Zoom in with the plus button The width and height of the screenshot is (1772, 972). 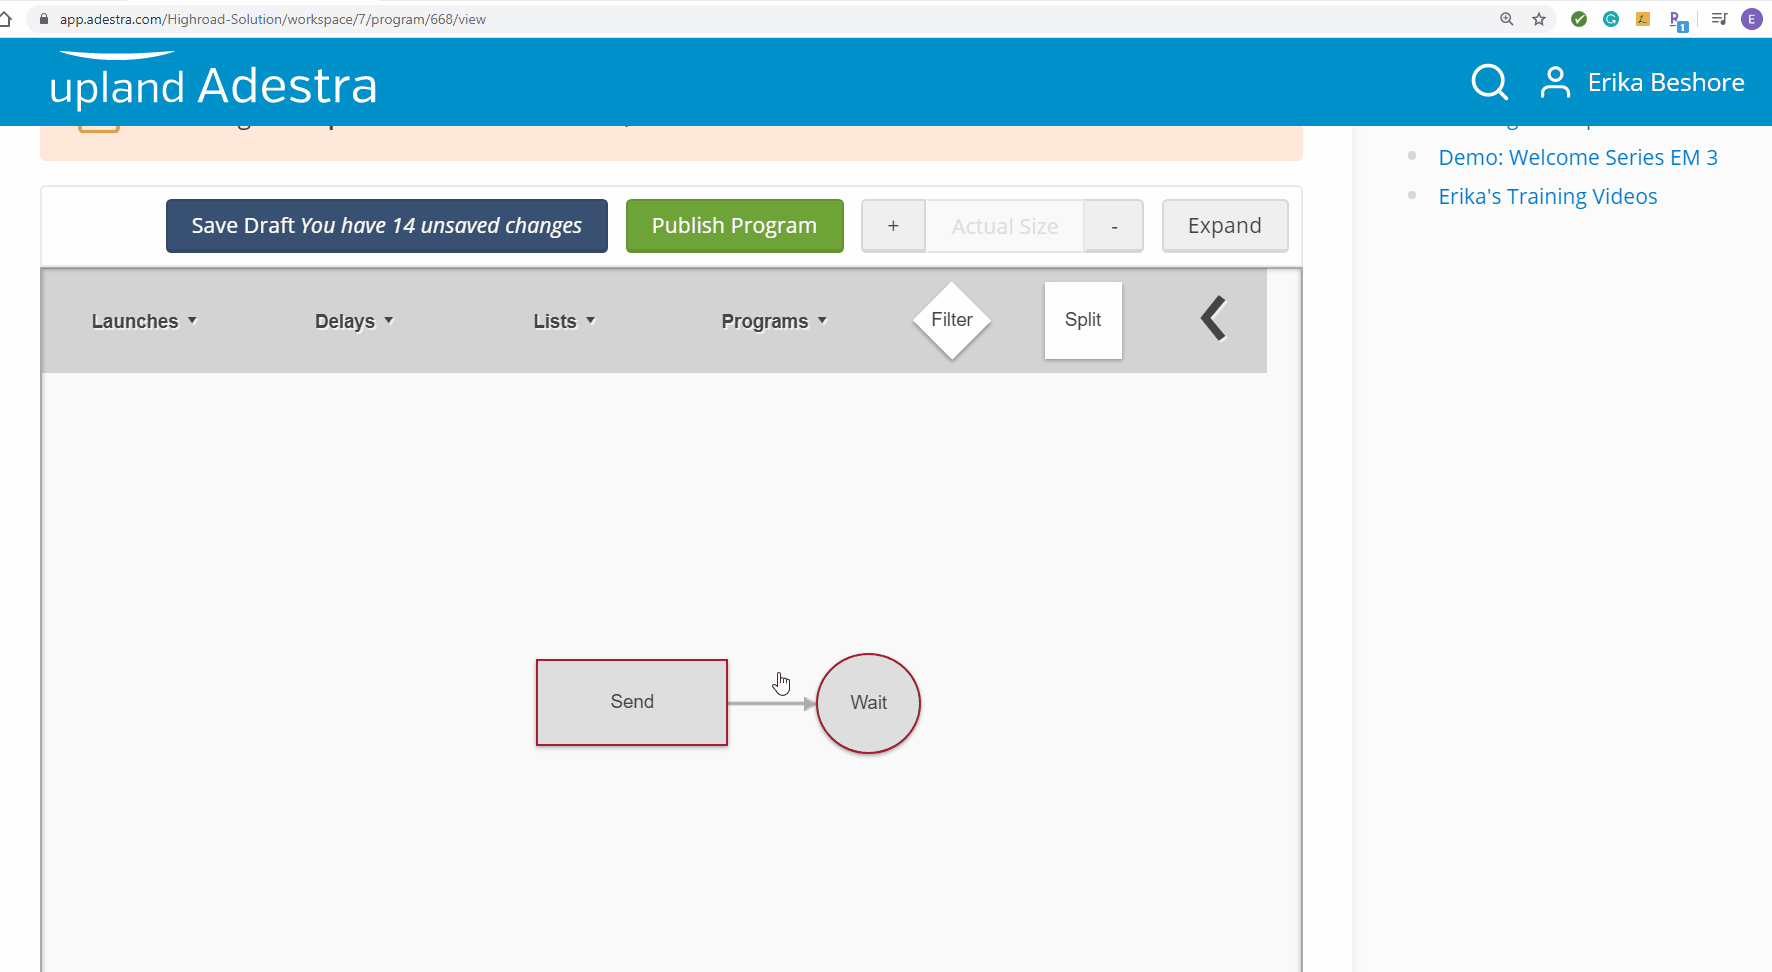pyautogui.click(x=893, y=226)
